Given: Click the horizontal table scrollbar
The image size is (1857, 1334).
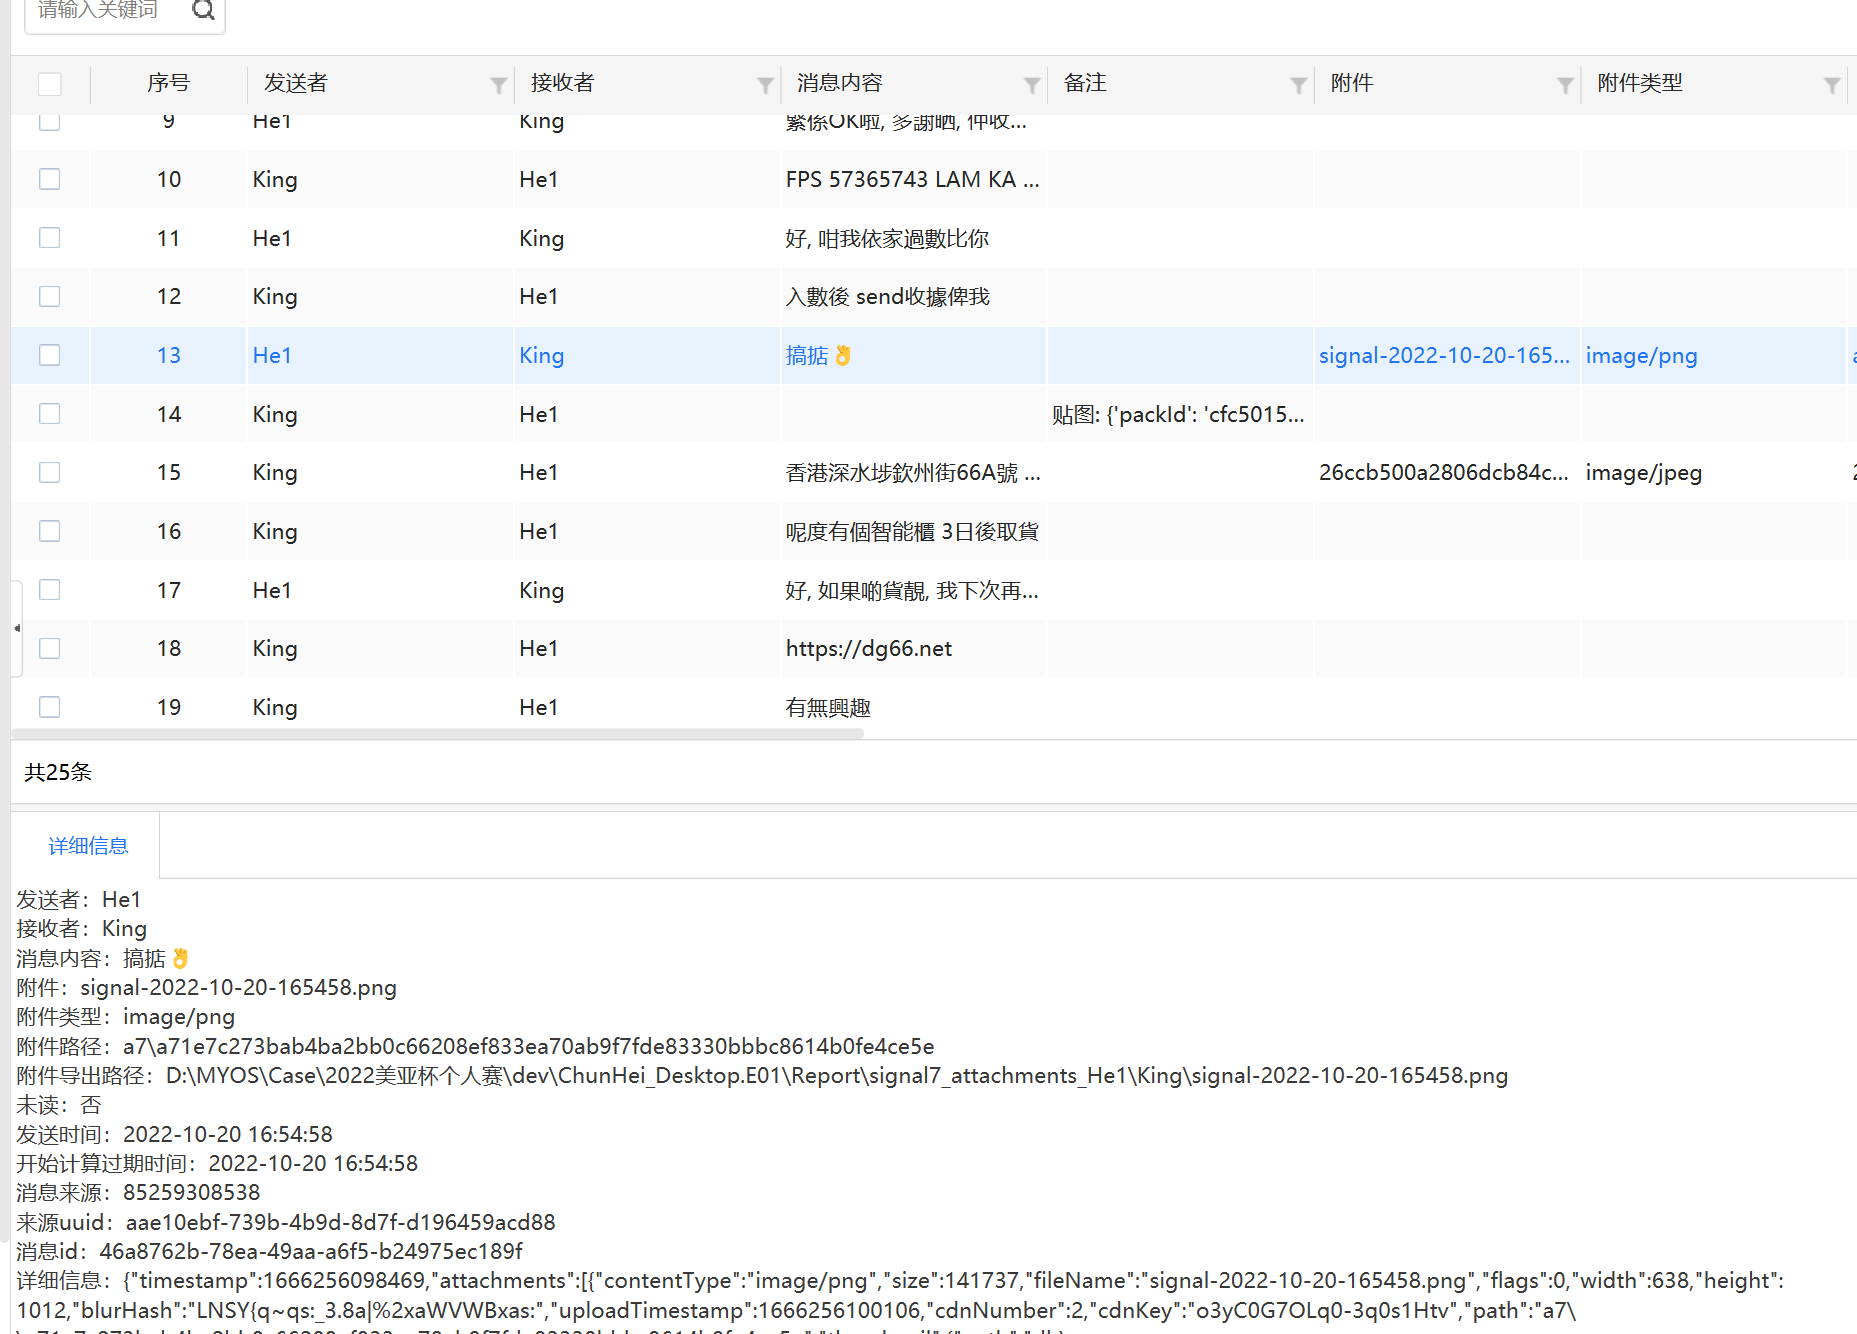Looking at the screenshot, I should pyautogui.click(x=438, y=734).
